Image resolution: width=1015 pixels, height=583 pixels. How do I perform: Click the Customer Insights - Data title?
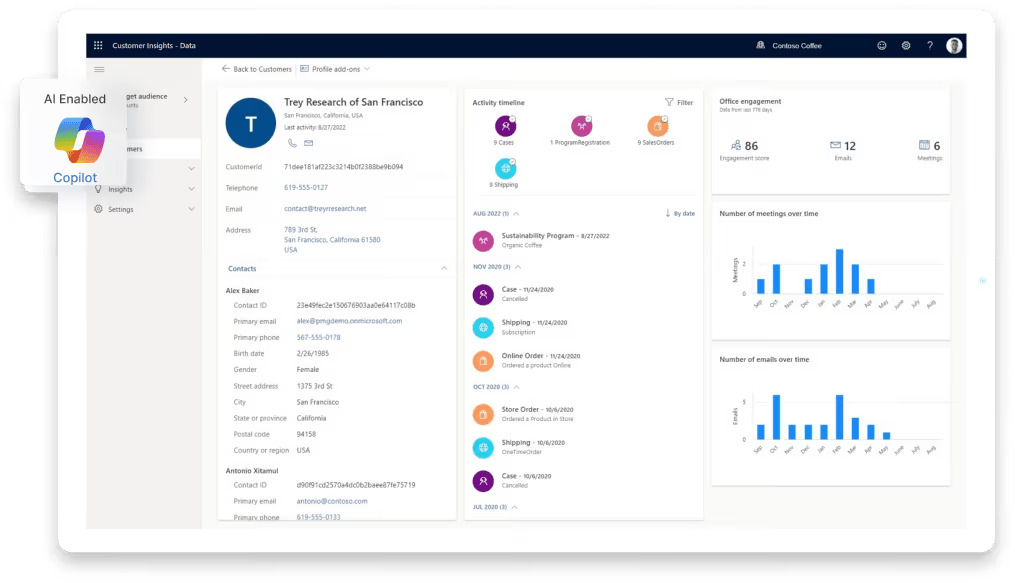tap(154, 46)
